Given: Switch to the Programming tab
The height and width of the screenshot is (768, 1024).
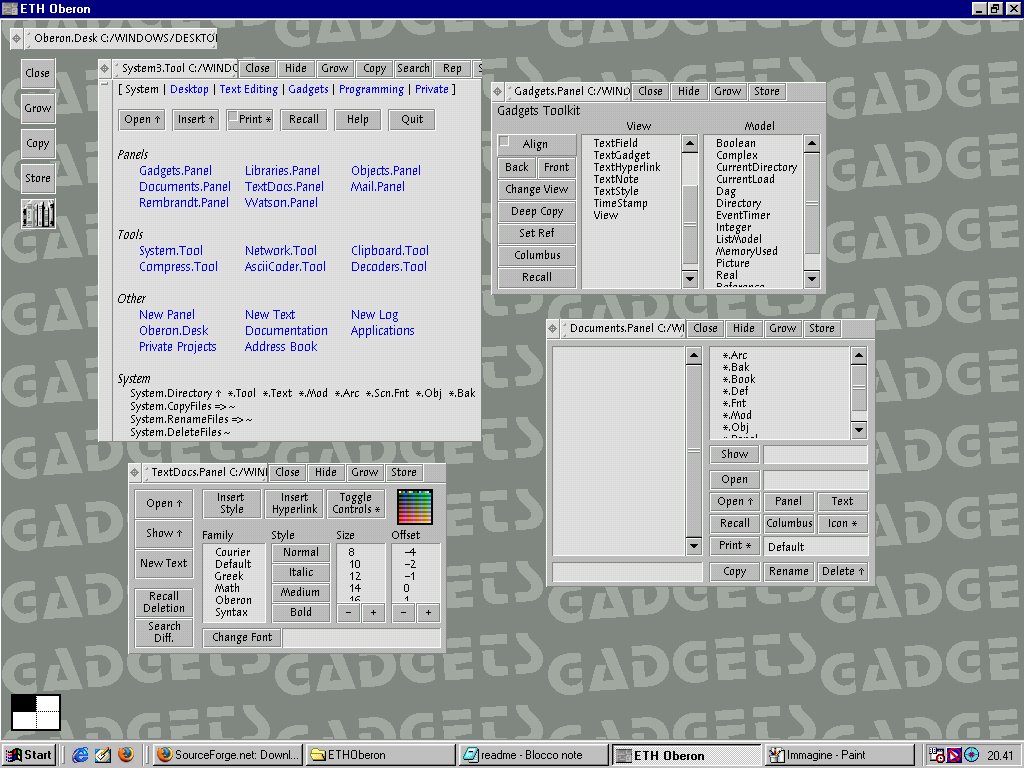Looking at the screenshot, I should point(371,89).
